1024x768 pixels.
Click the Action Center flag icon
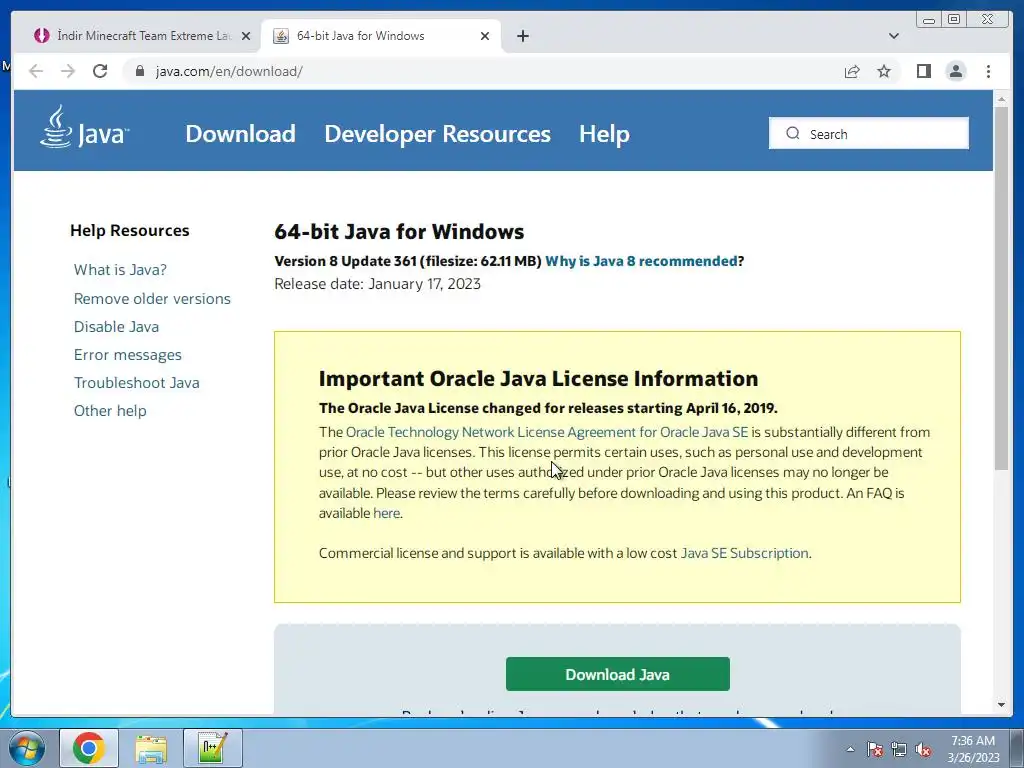(874, 749)
